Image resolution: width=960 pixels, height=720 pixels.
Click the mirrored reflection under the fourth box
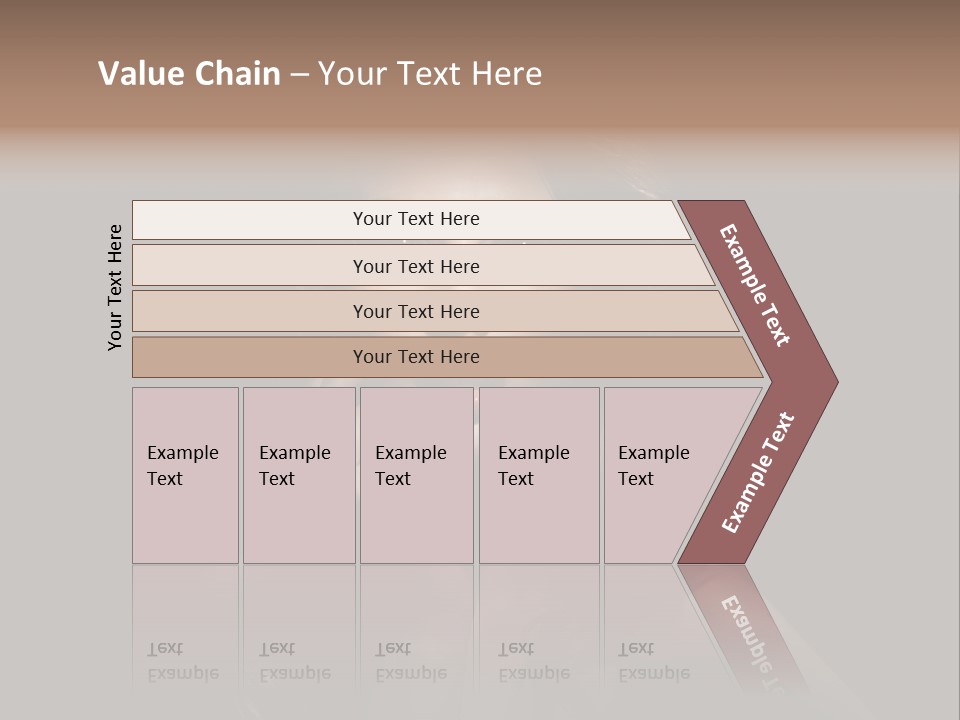[x=534, y=661]
